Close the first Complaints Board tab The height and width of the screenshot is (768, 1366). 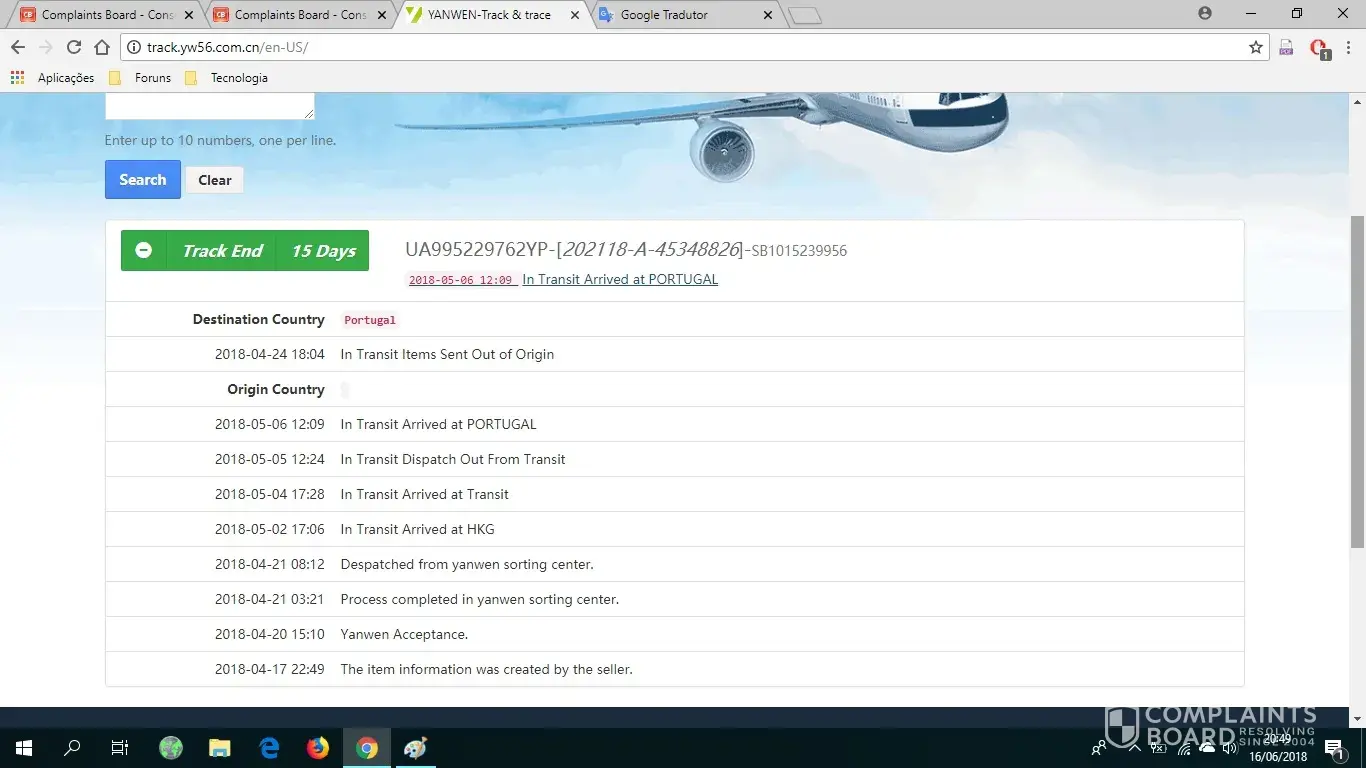pos(189,15)
